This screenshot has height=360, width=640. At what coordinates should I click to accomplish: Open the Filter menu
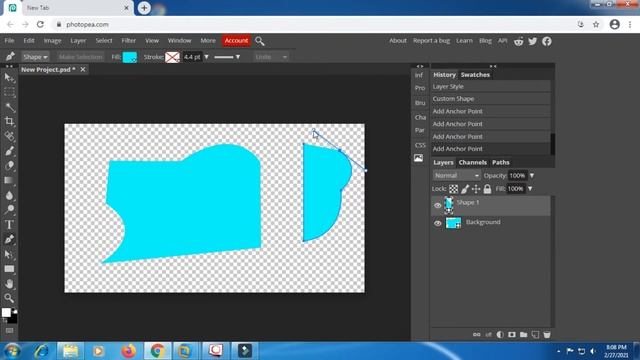129,41
